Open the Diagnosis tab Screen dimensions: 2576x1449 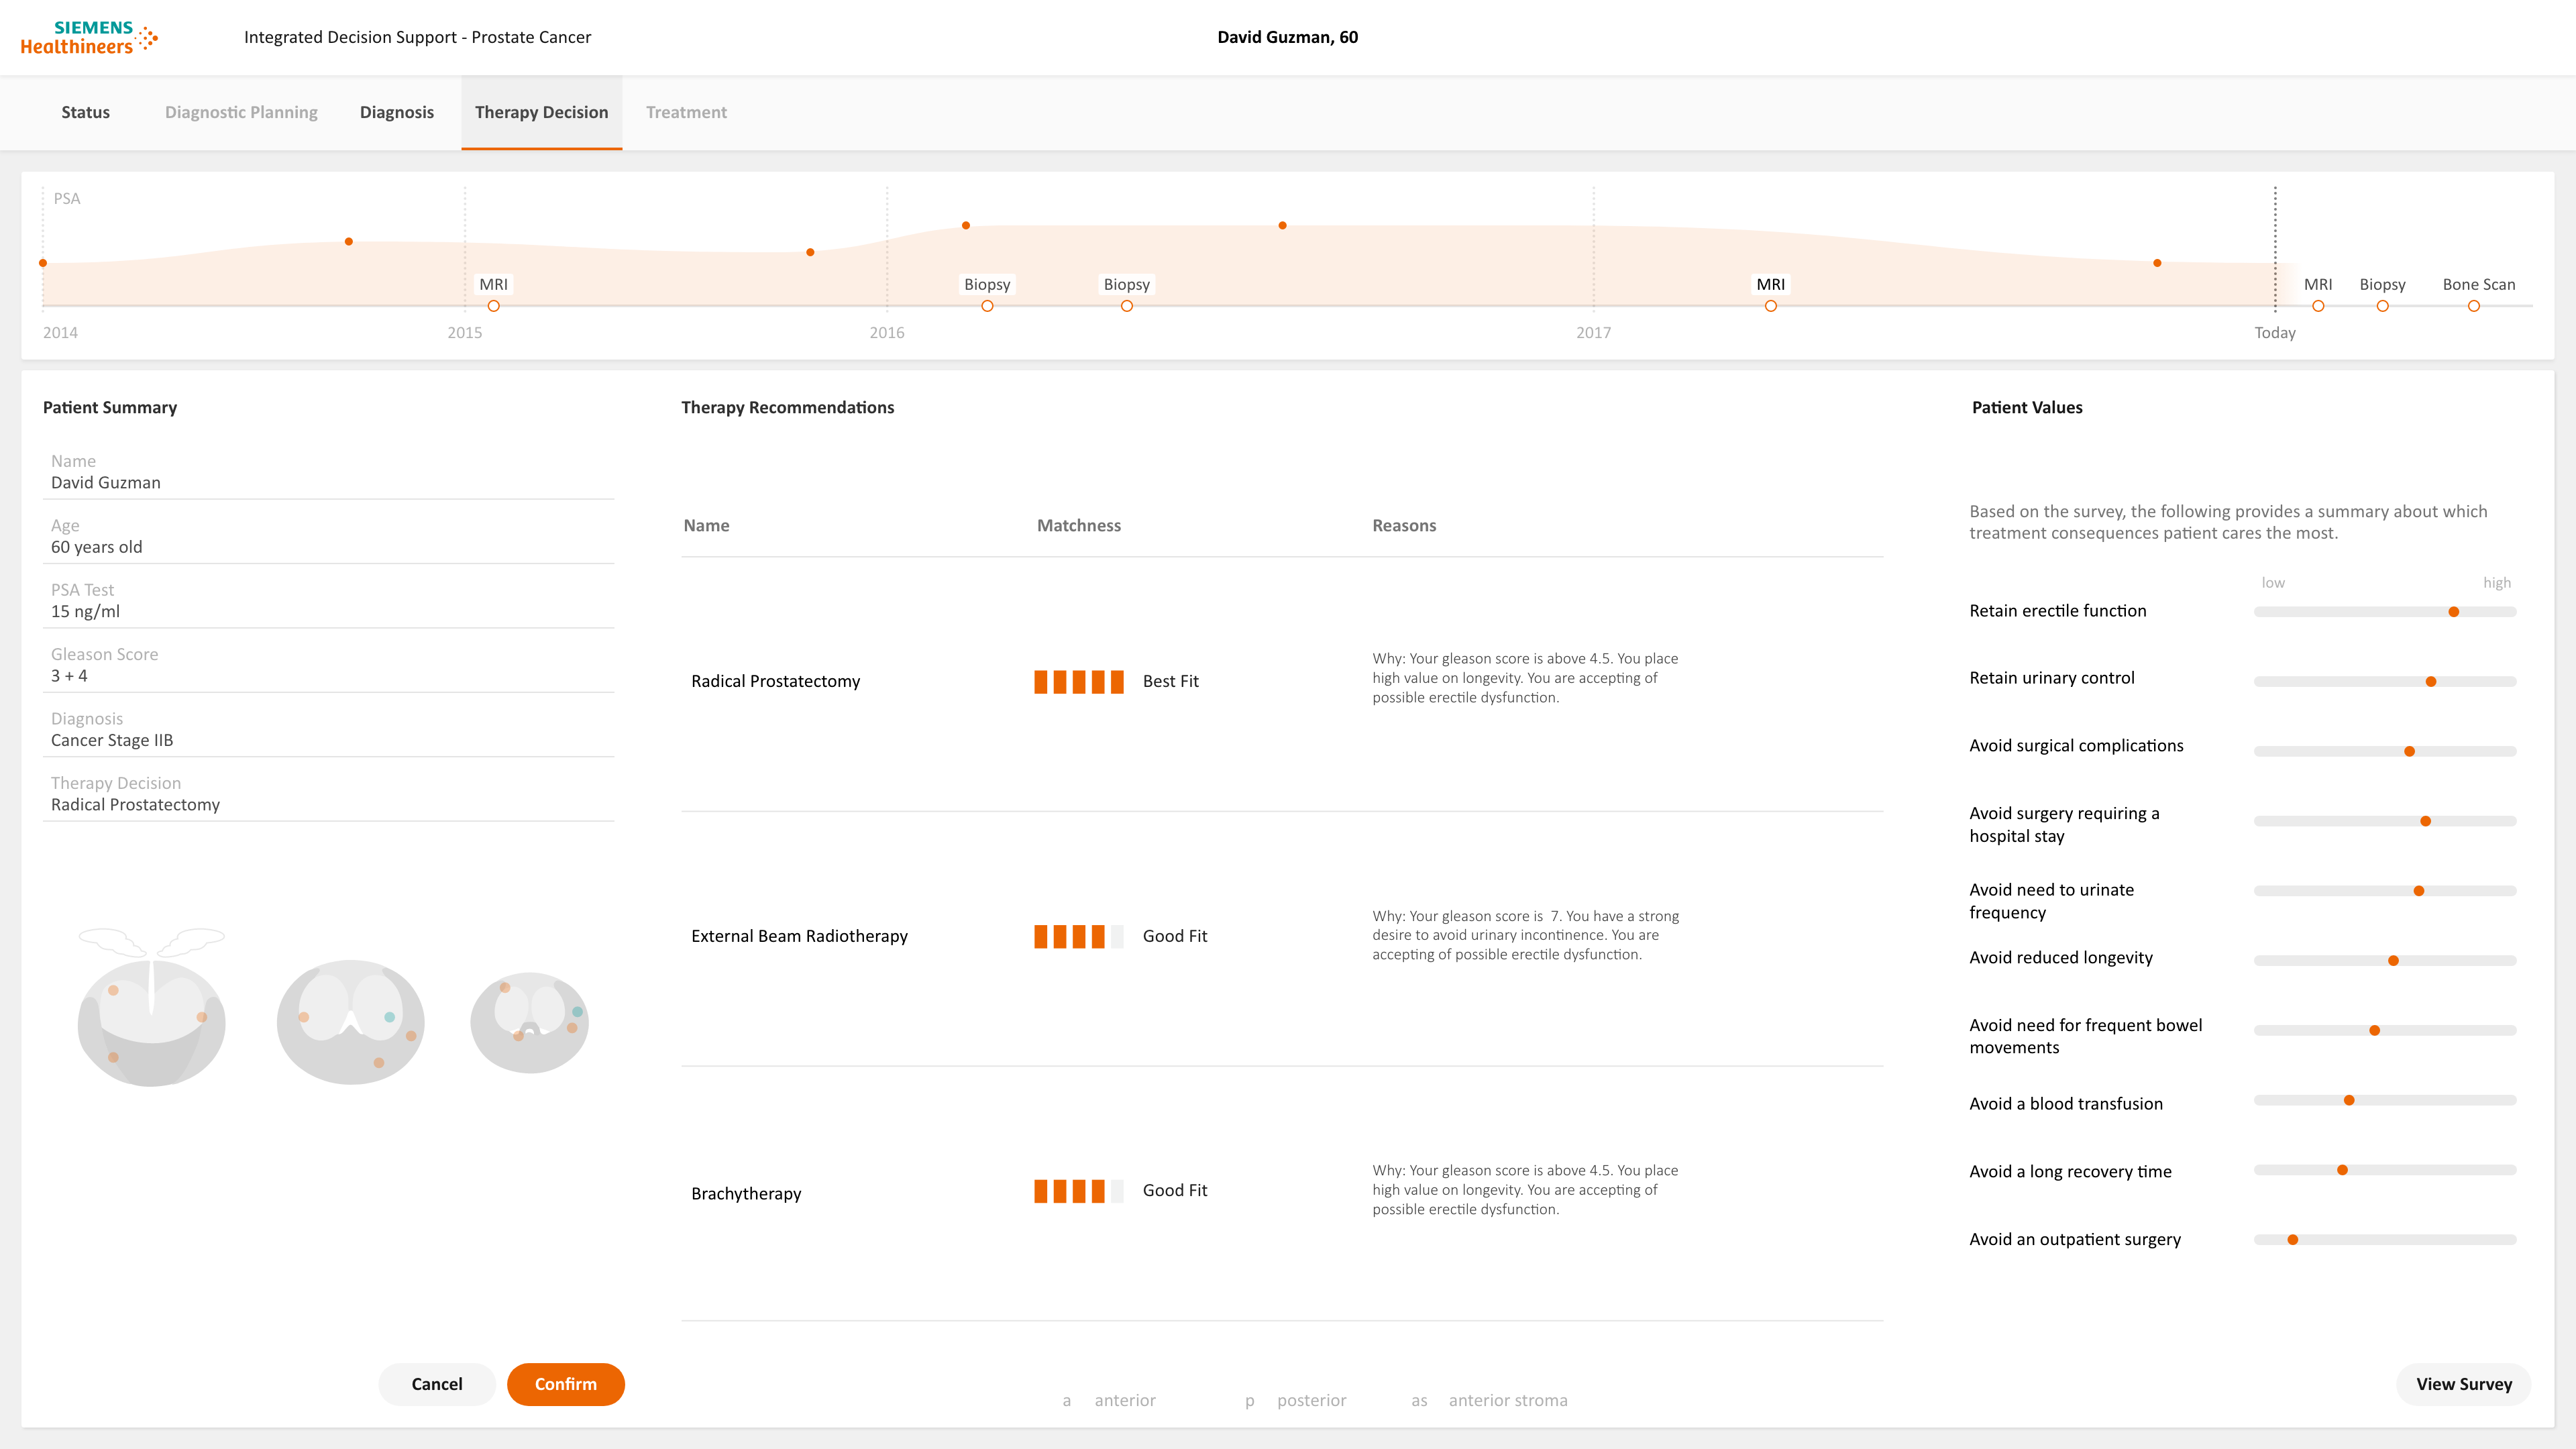[397, 112]
